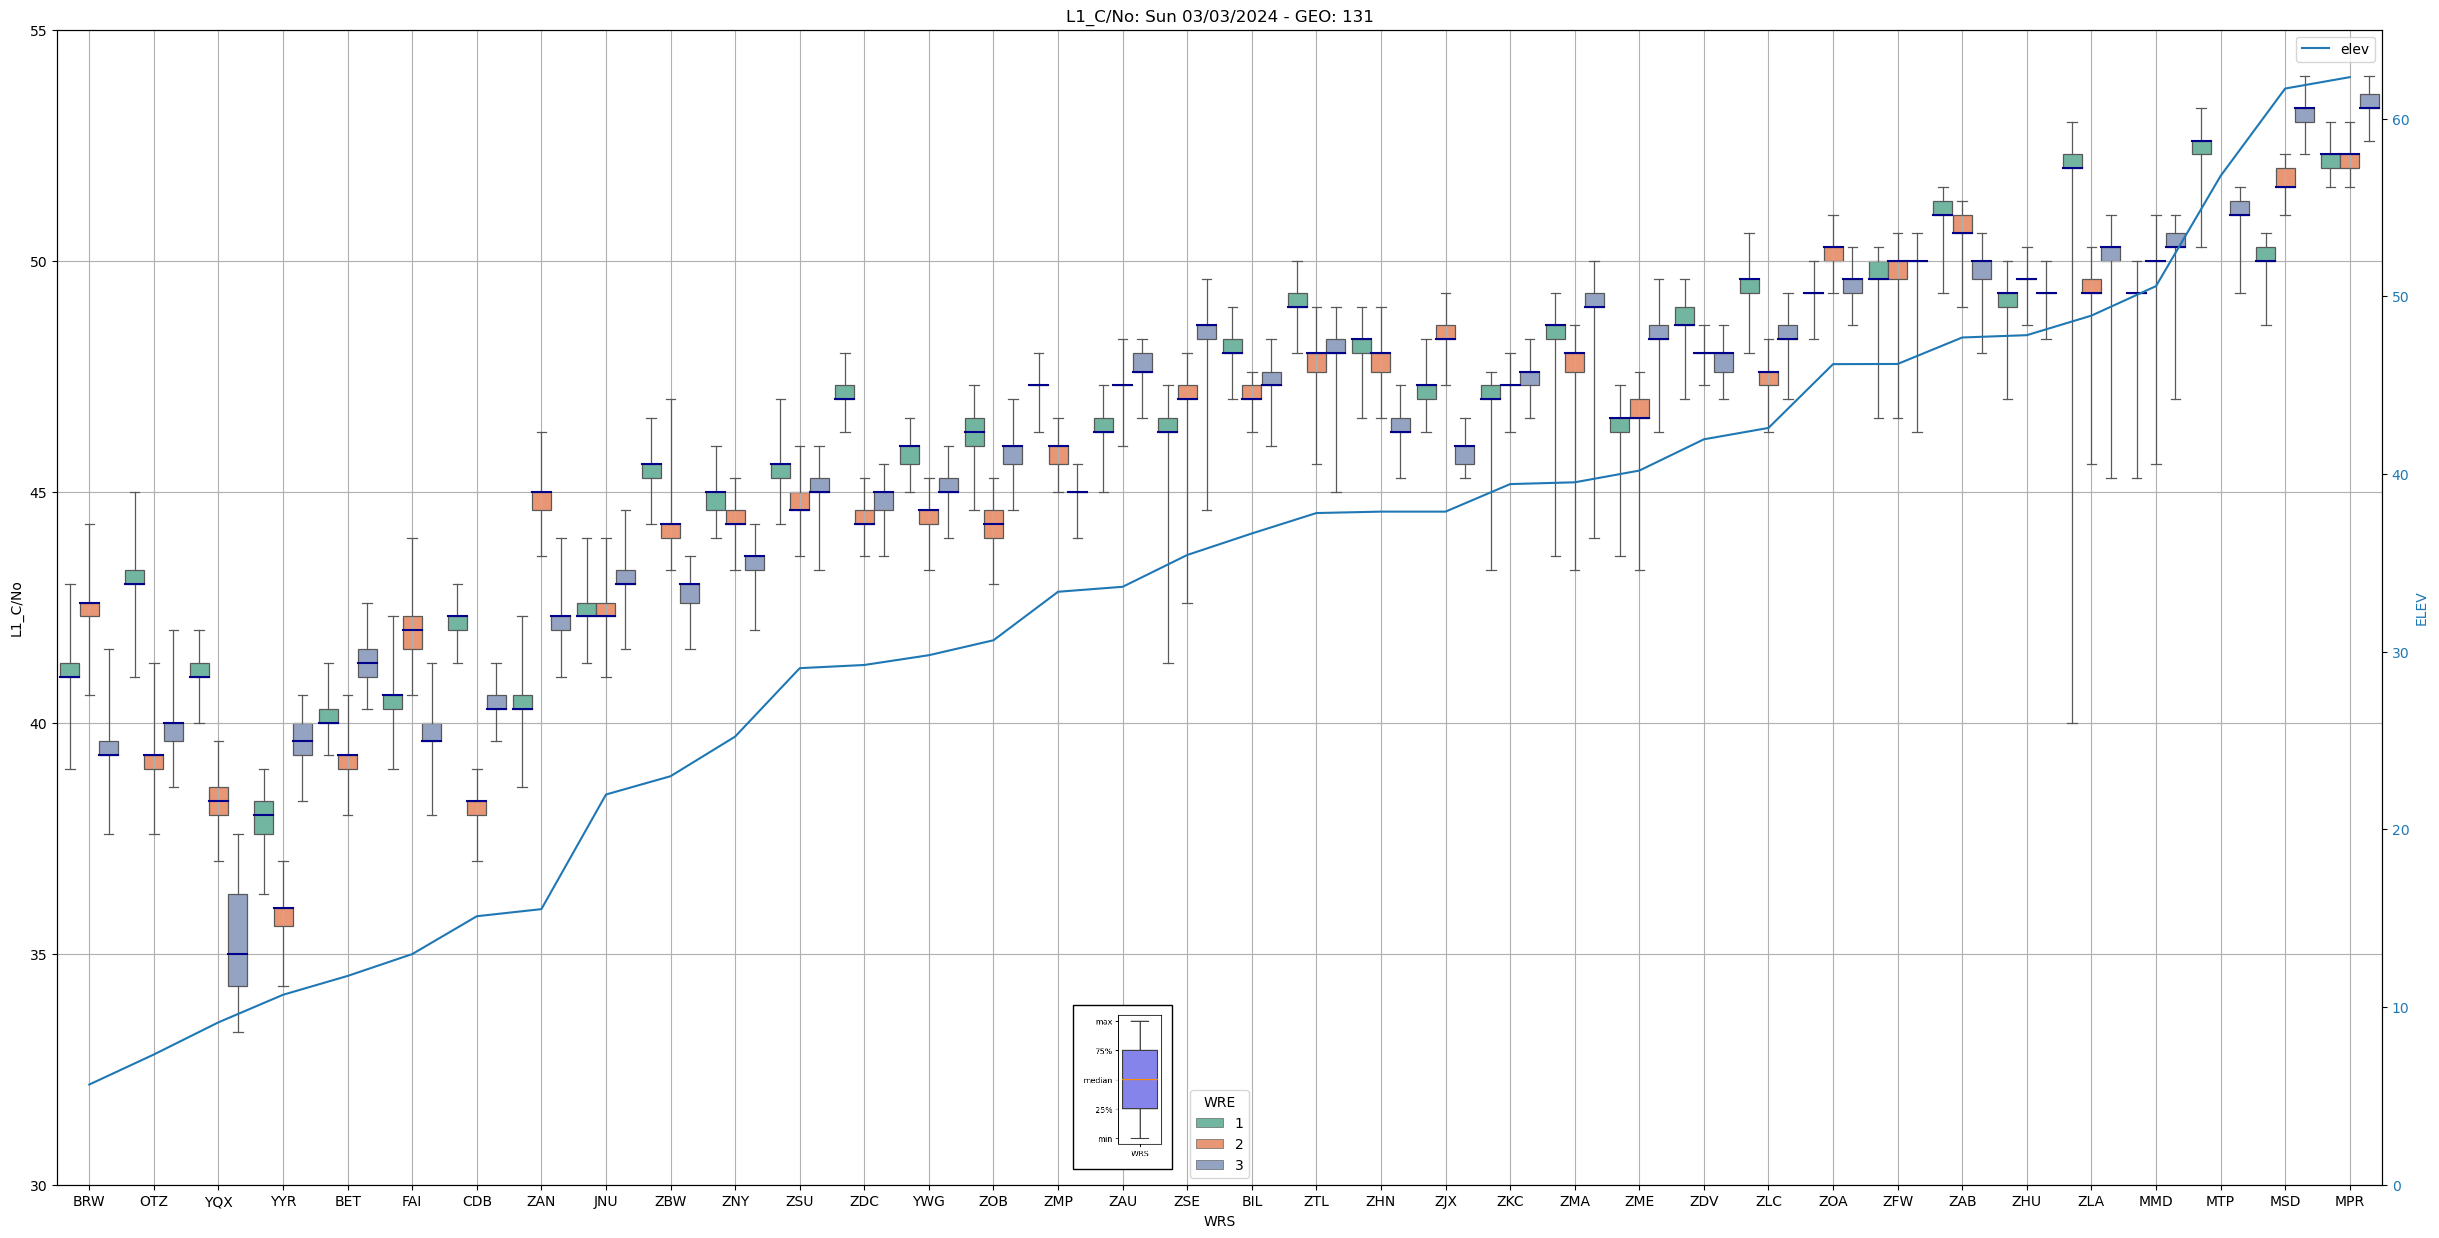
Task: Click the L1_C/No y-axis title
Action: coord(16,608)
